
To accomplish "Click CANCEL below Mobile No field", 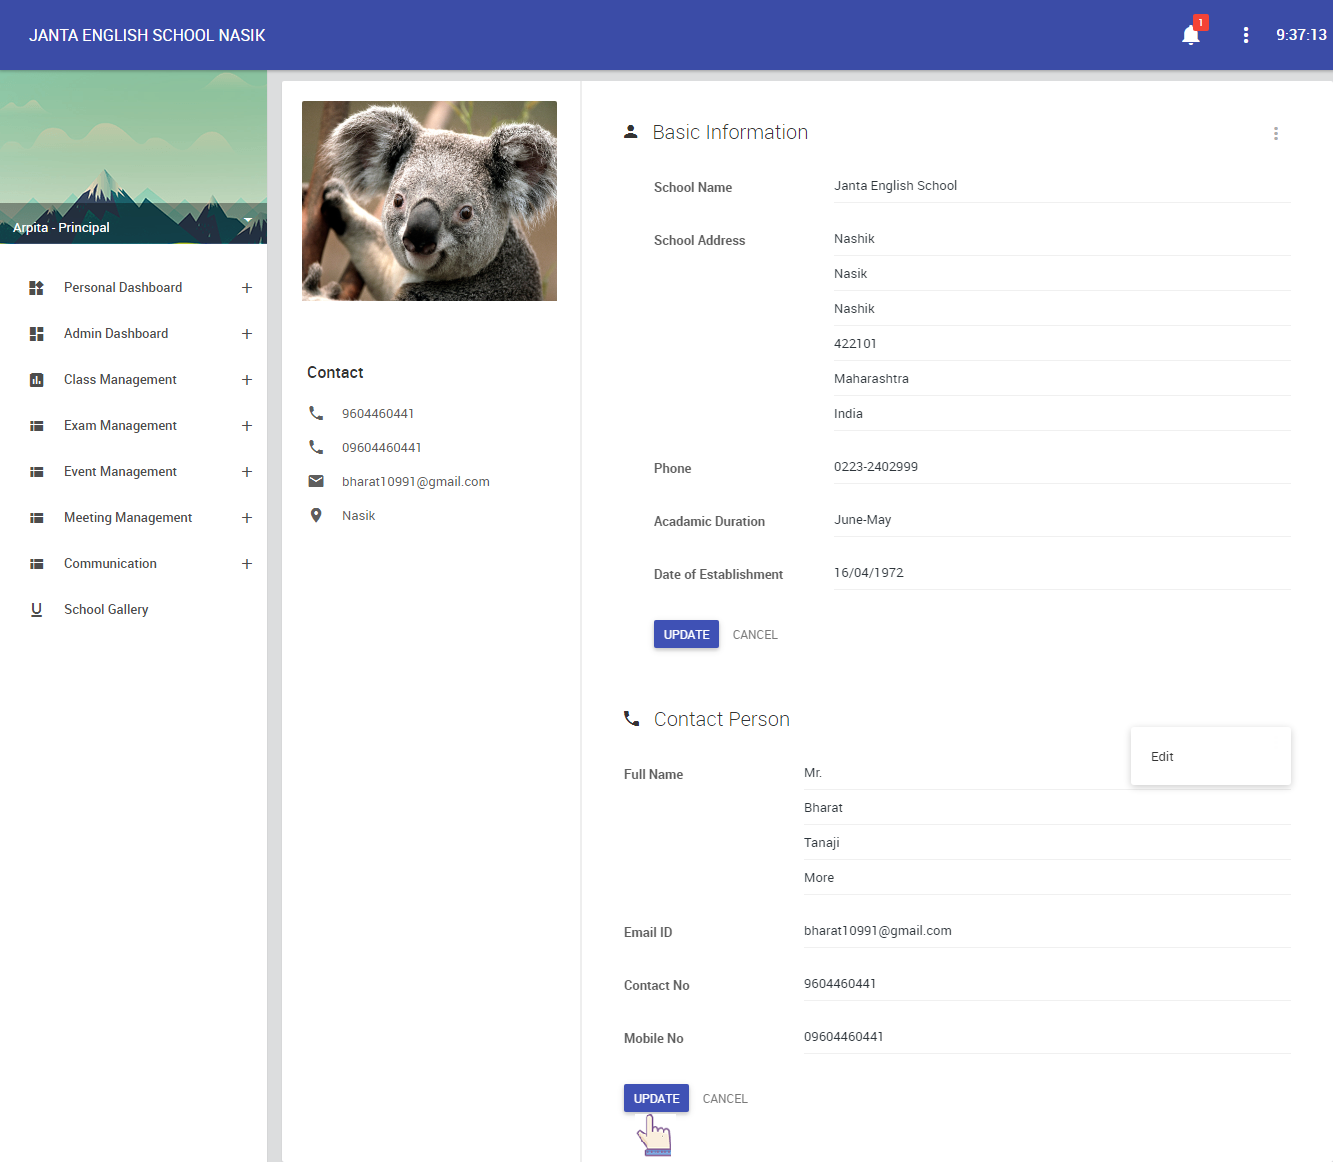I will 724,1098.
